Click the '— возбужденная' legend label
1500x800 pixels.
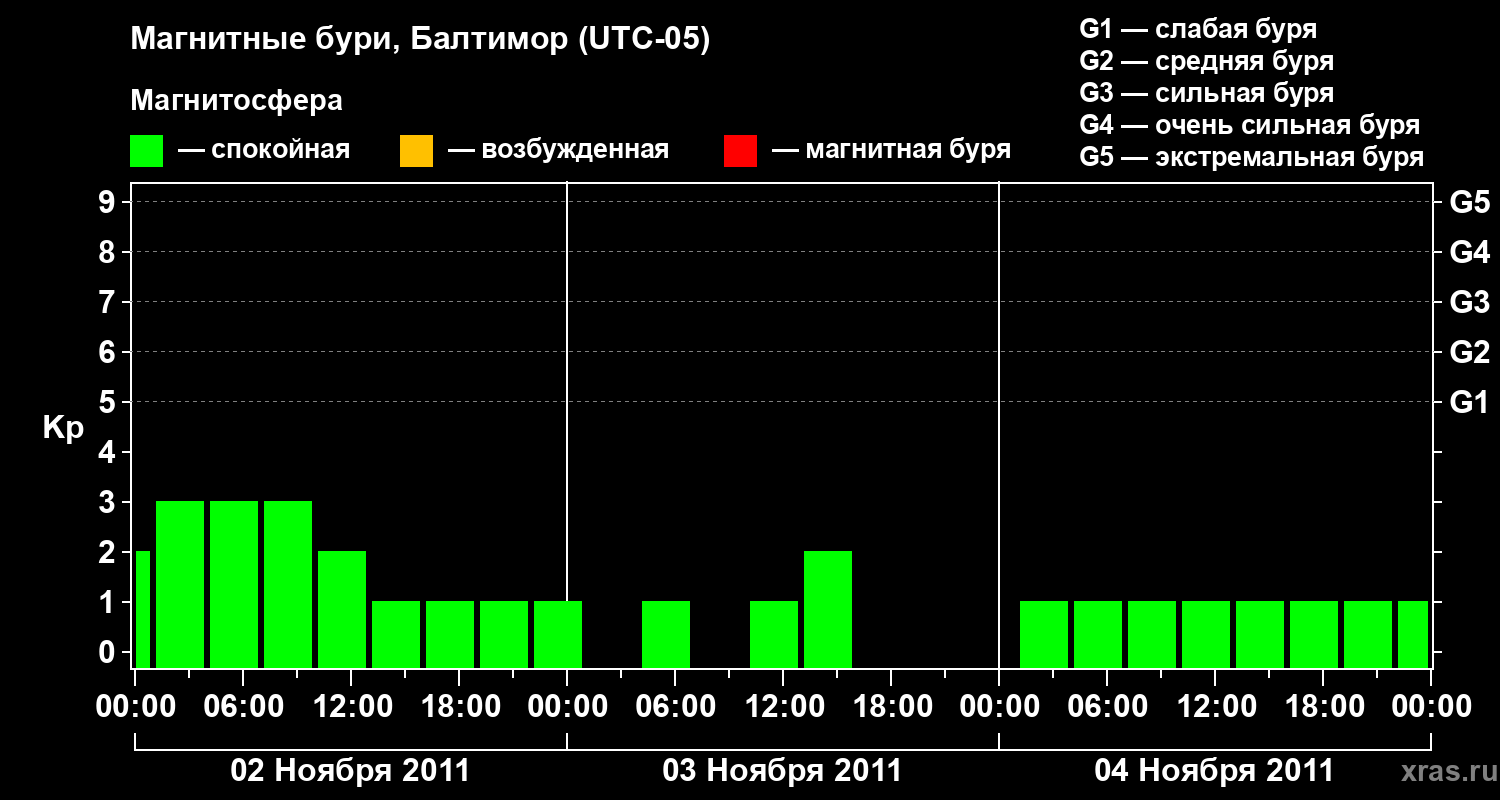tap(558, 151)
